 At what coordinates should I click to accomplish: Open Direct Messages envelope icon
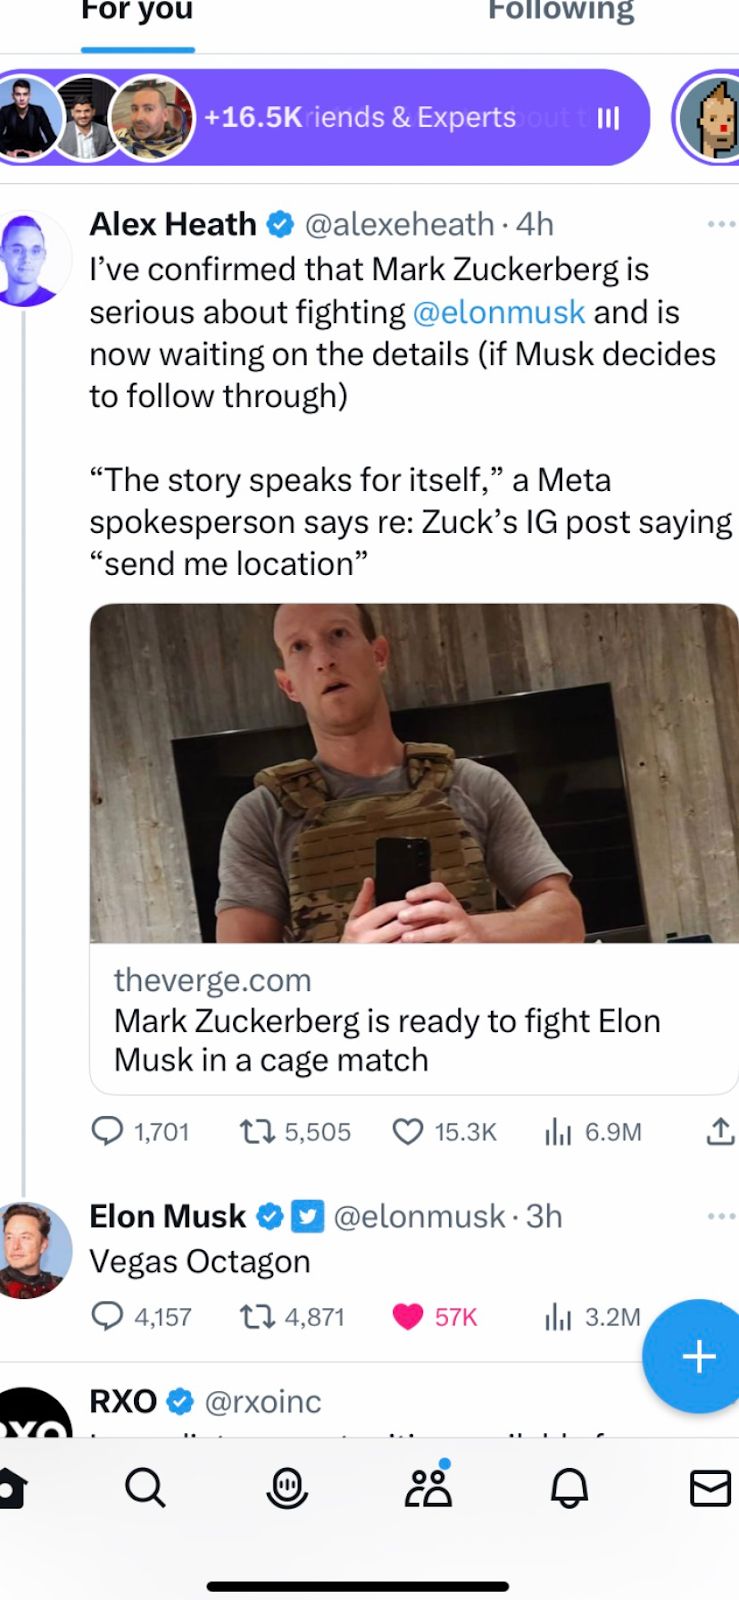(x=710, y=1488)
